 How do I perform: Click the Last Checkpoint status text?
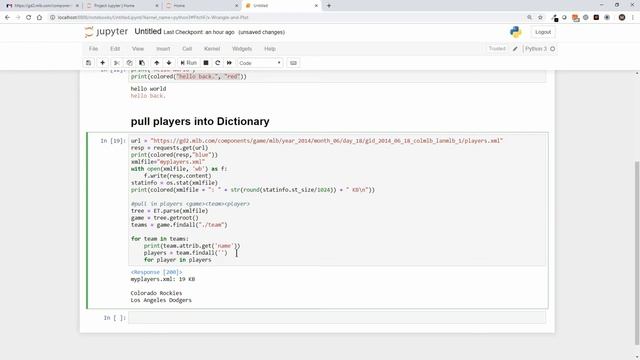tap(199, 32)
